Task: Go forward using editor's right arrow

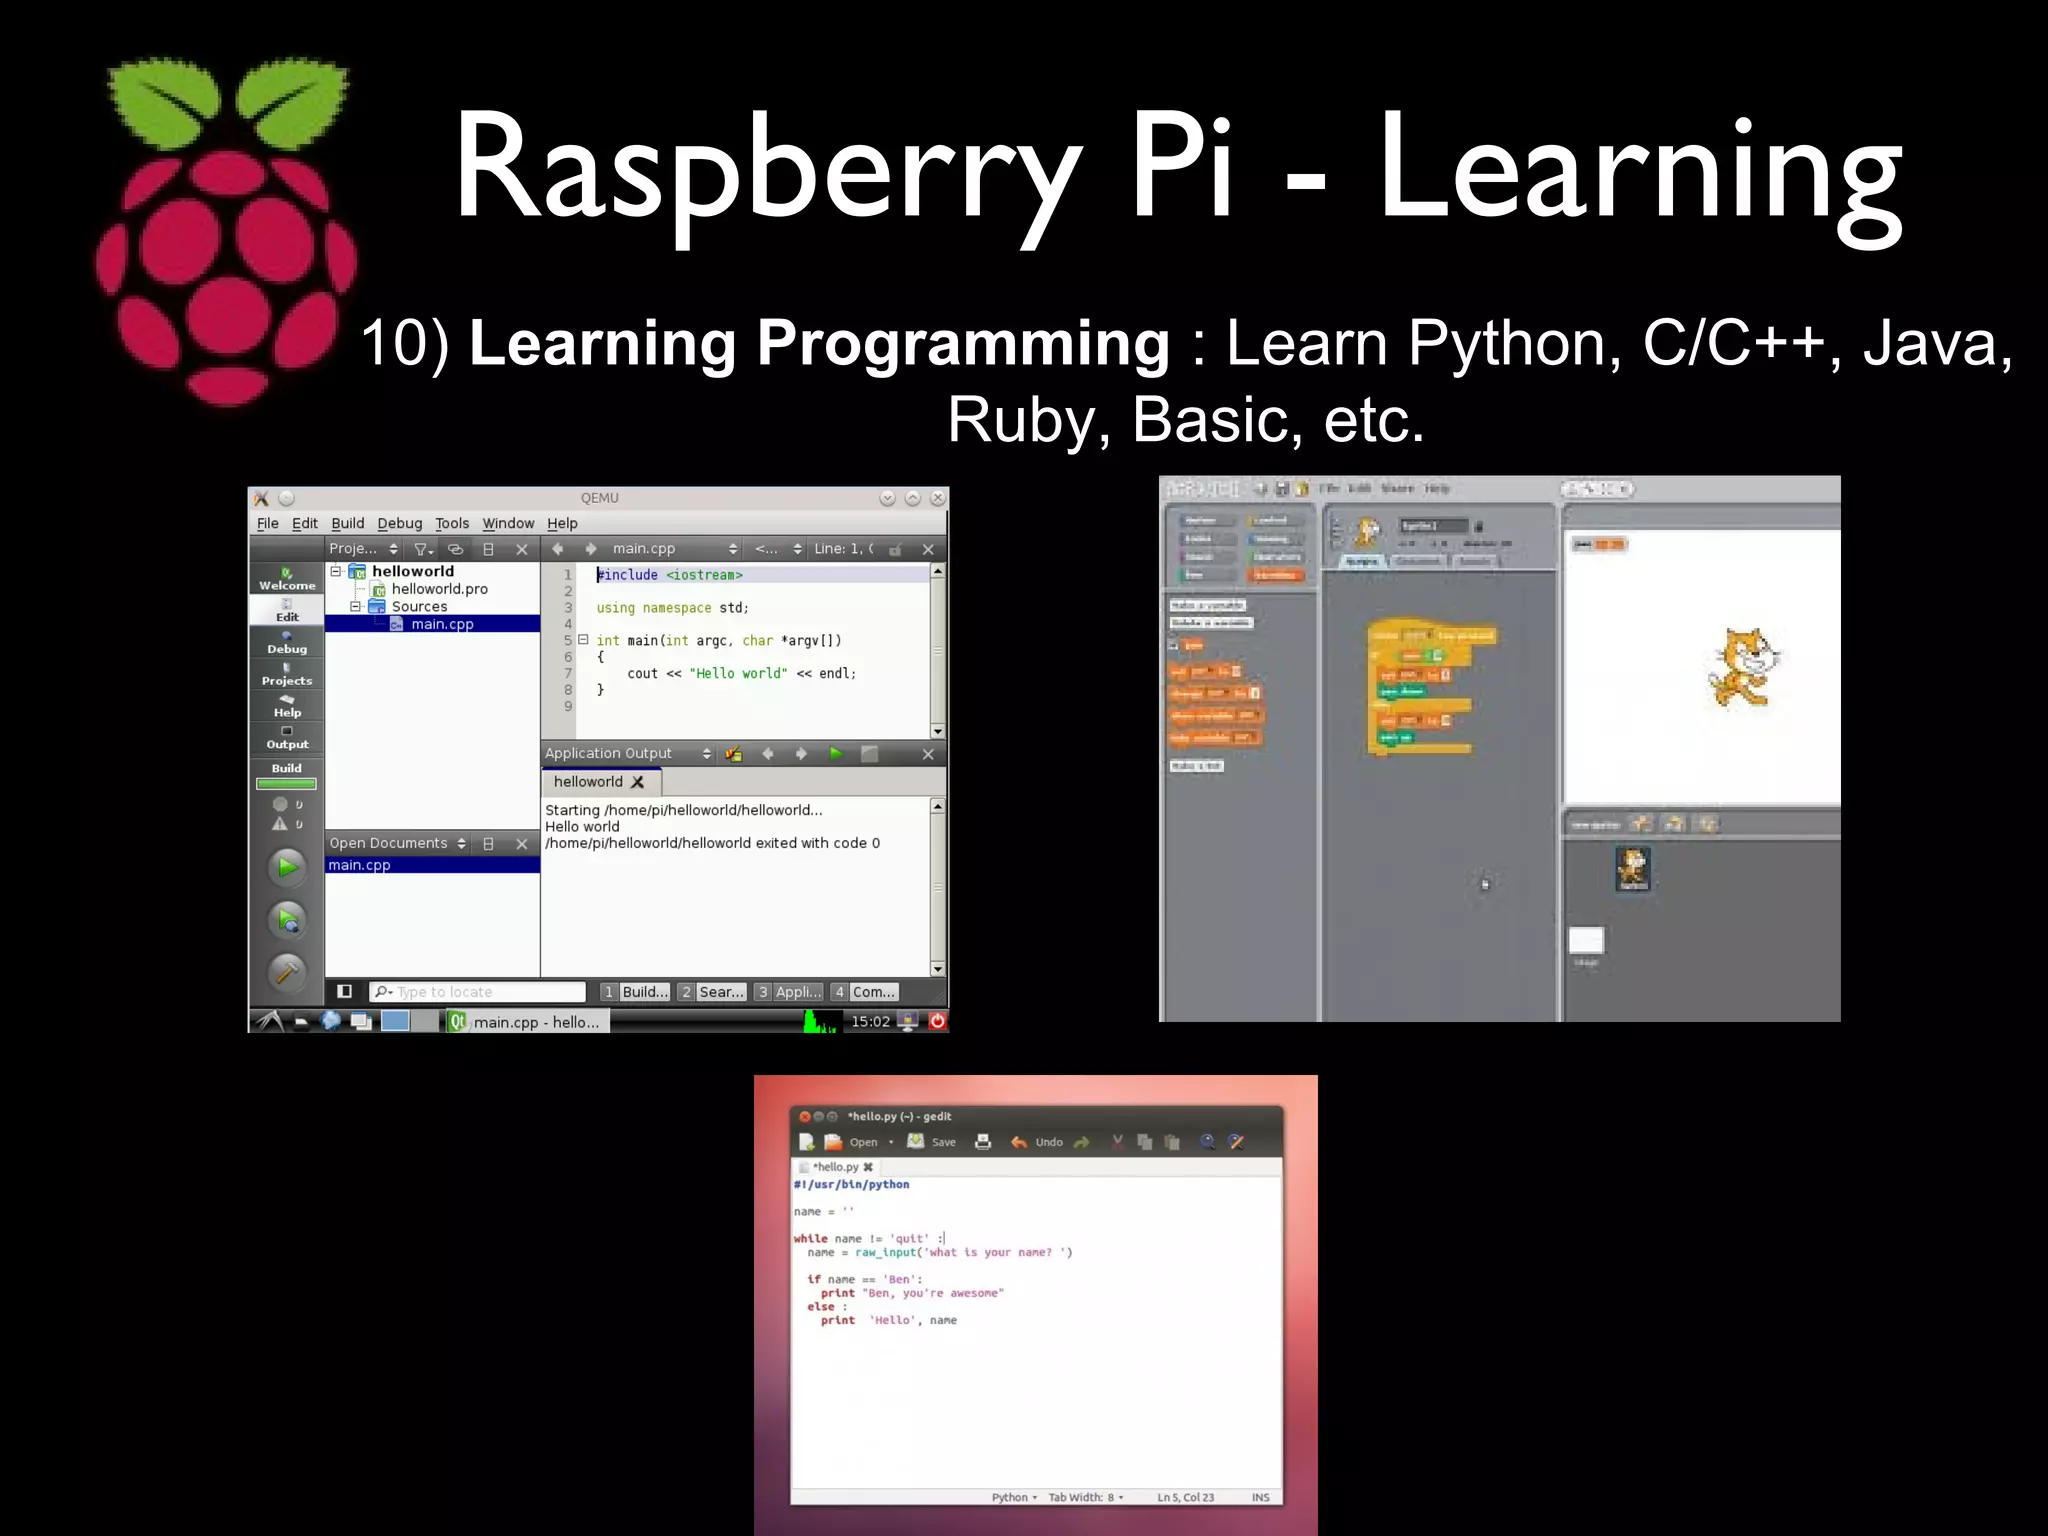Action: pos(591,549)
